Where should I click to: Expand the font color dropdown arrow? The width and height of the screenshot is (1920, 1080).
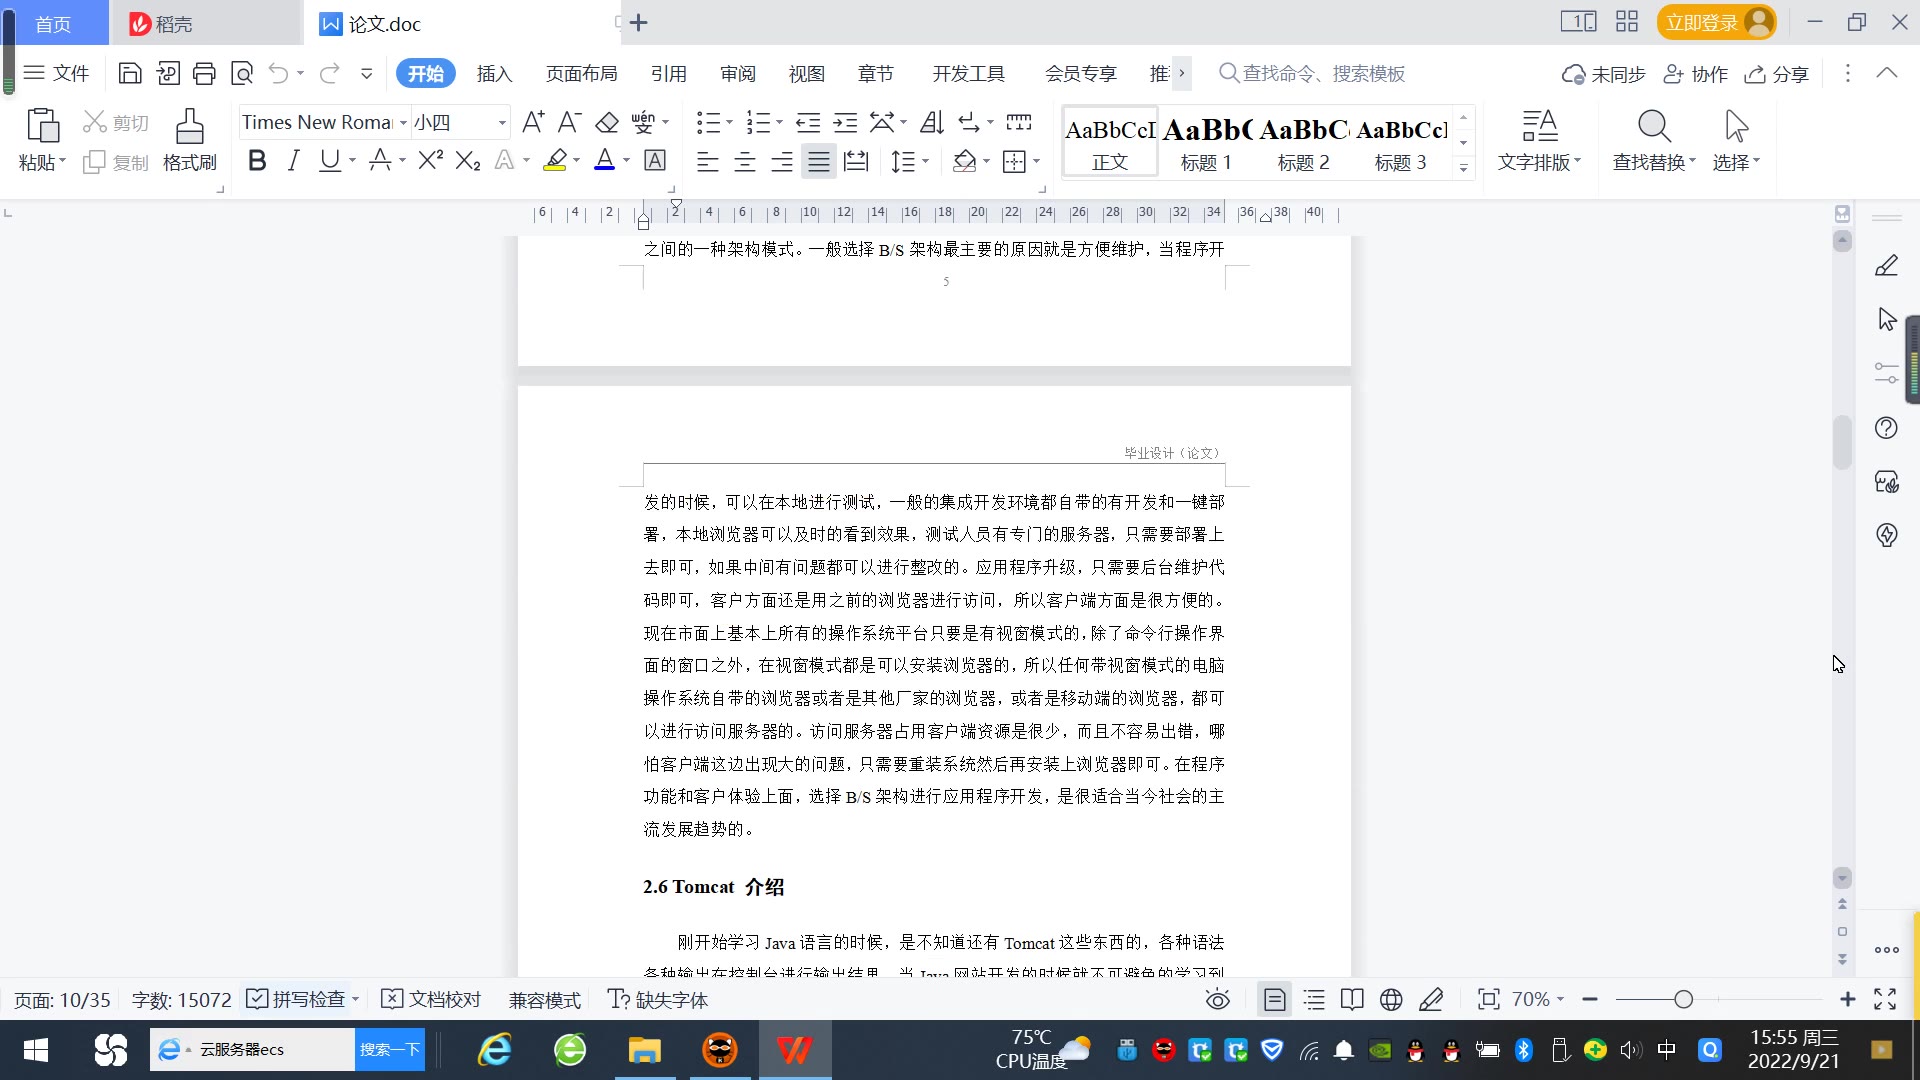pyautogui.click(x=626, y=161)
